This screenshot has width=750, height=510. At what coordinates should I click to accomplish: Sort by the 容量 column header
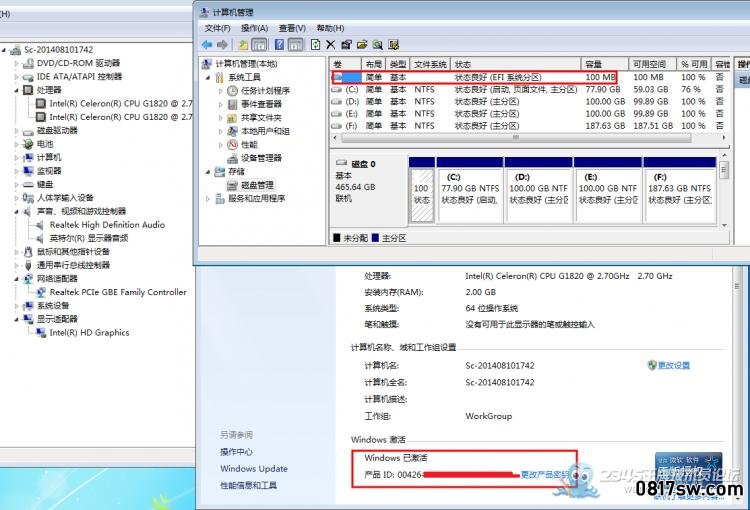coord(605,64)
